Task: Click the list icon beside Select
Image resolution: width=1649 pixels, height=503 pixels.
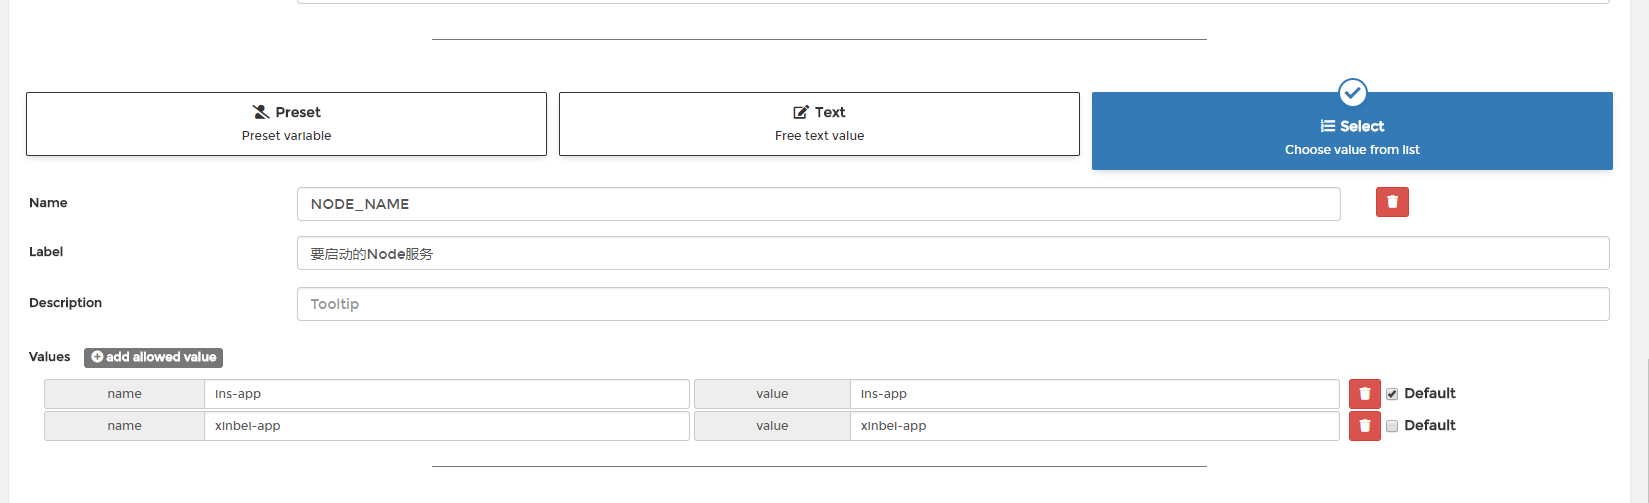Action: (x=1327, y=126)
